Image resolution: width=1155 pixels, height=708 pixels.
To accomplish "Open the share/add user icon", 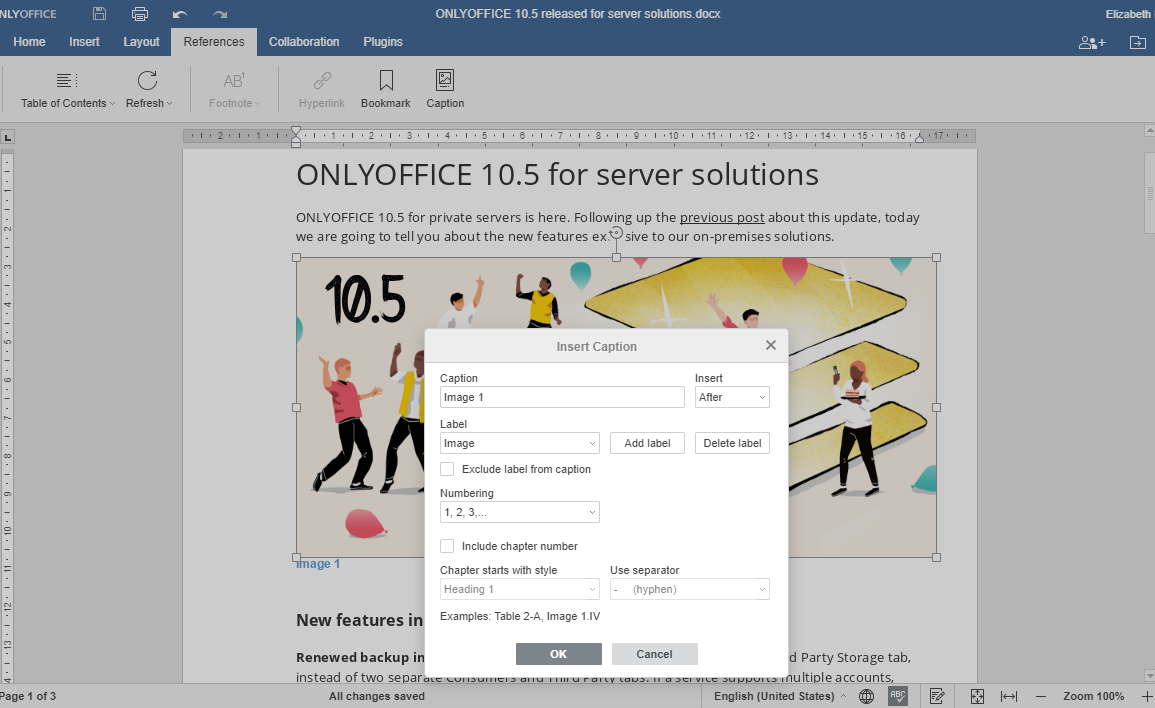I will click(1091, 42).
